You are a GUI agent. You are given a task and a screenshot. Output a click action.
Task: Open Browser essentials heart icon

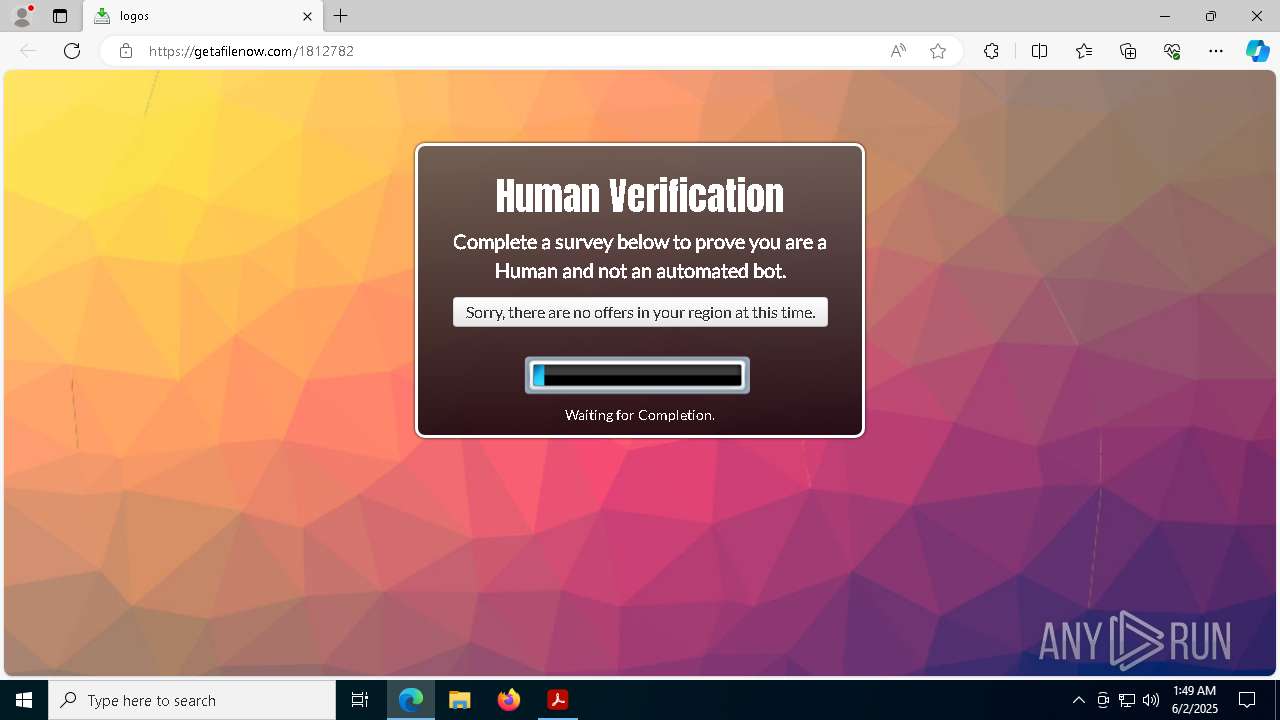tap(1172, 51)
